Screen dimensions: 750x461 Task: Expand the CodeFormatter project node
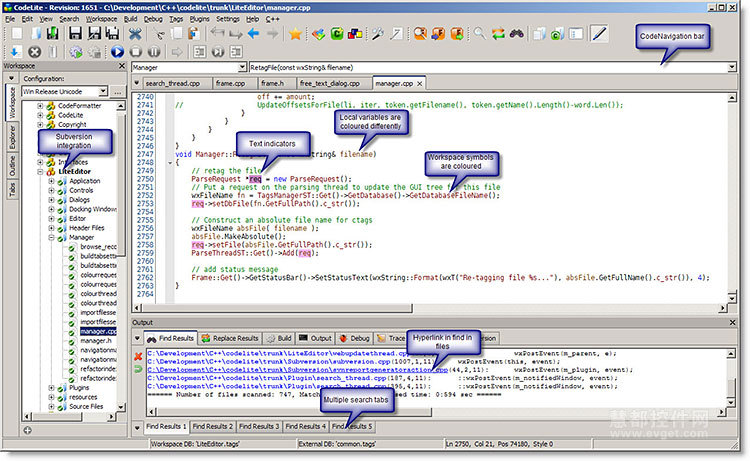40,106
